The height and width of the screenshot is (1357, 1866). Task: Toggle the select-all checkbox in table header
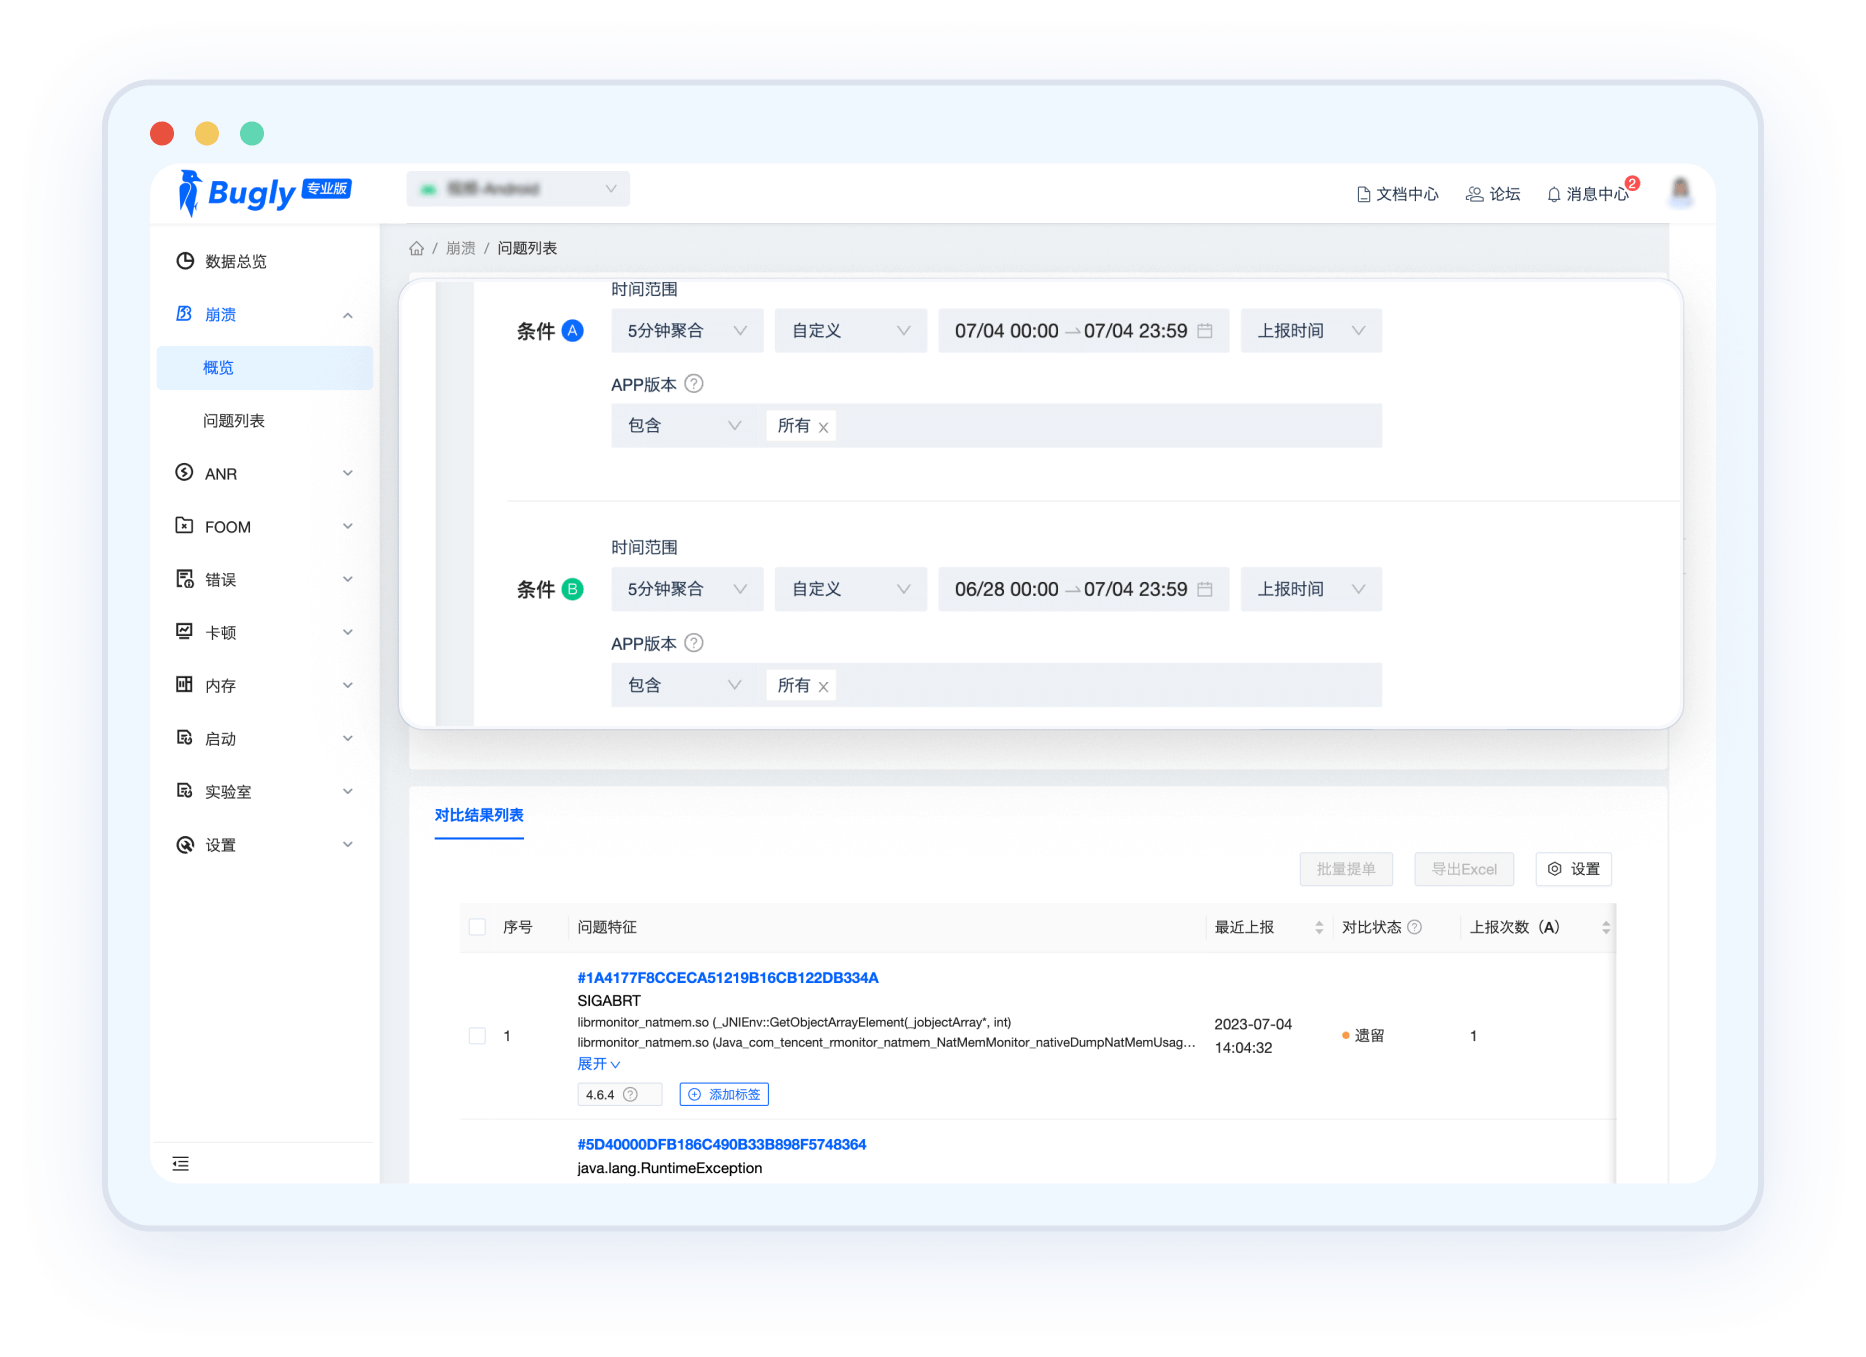tap(477, 927)
